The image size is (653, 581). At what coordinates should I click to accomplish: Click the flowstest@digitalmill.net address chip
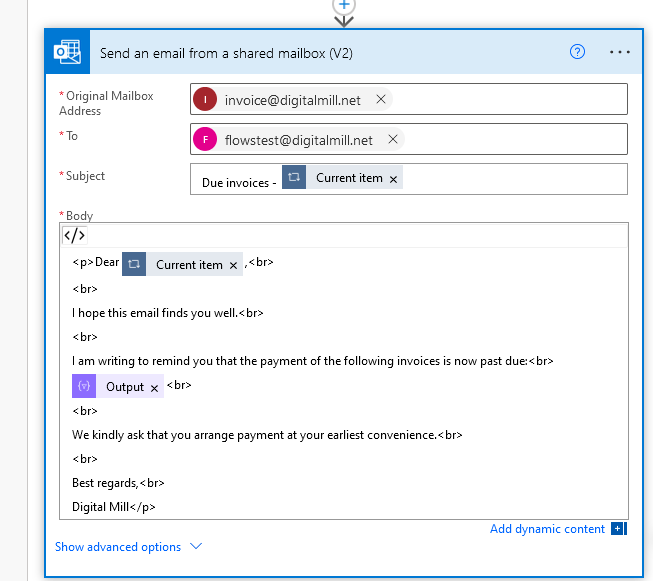tap(298, 140)
